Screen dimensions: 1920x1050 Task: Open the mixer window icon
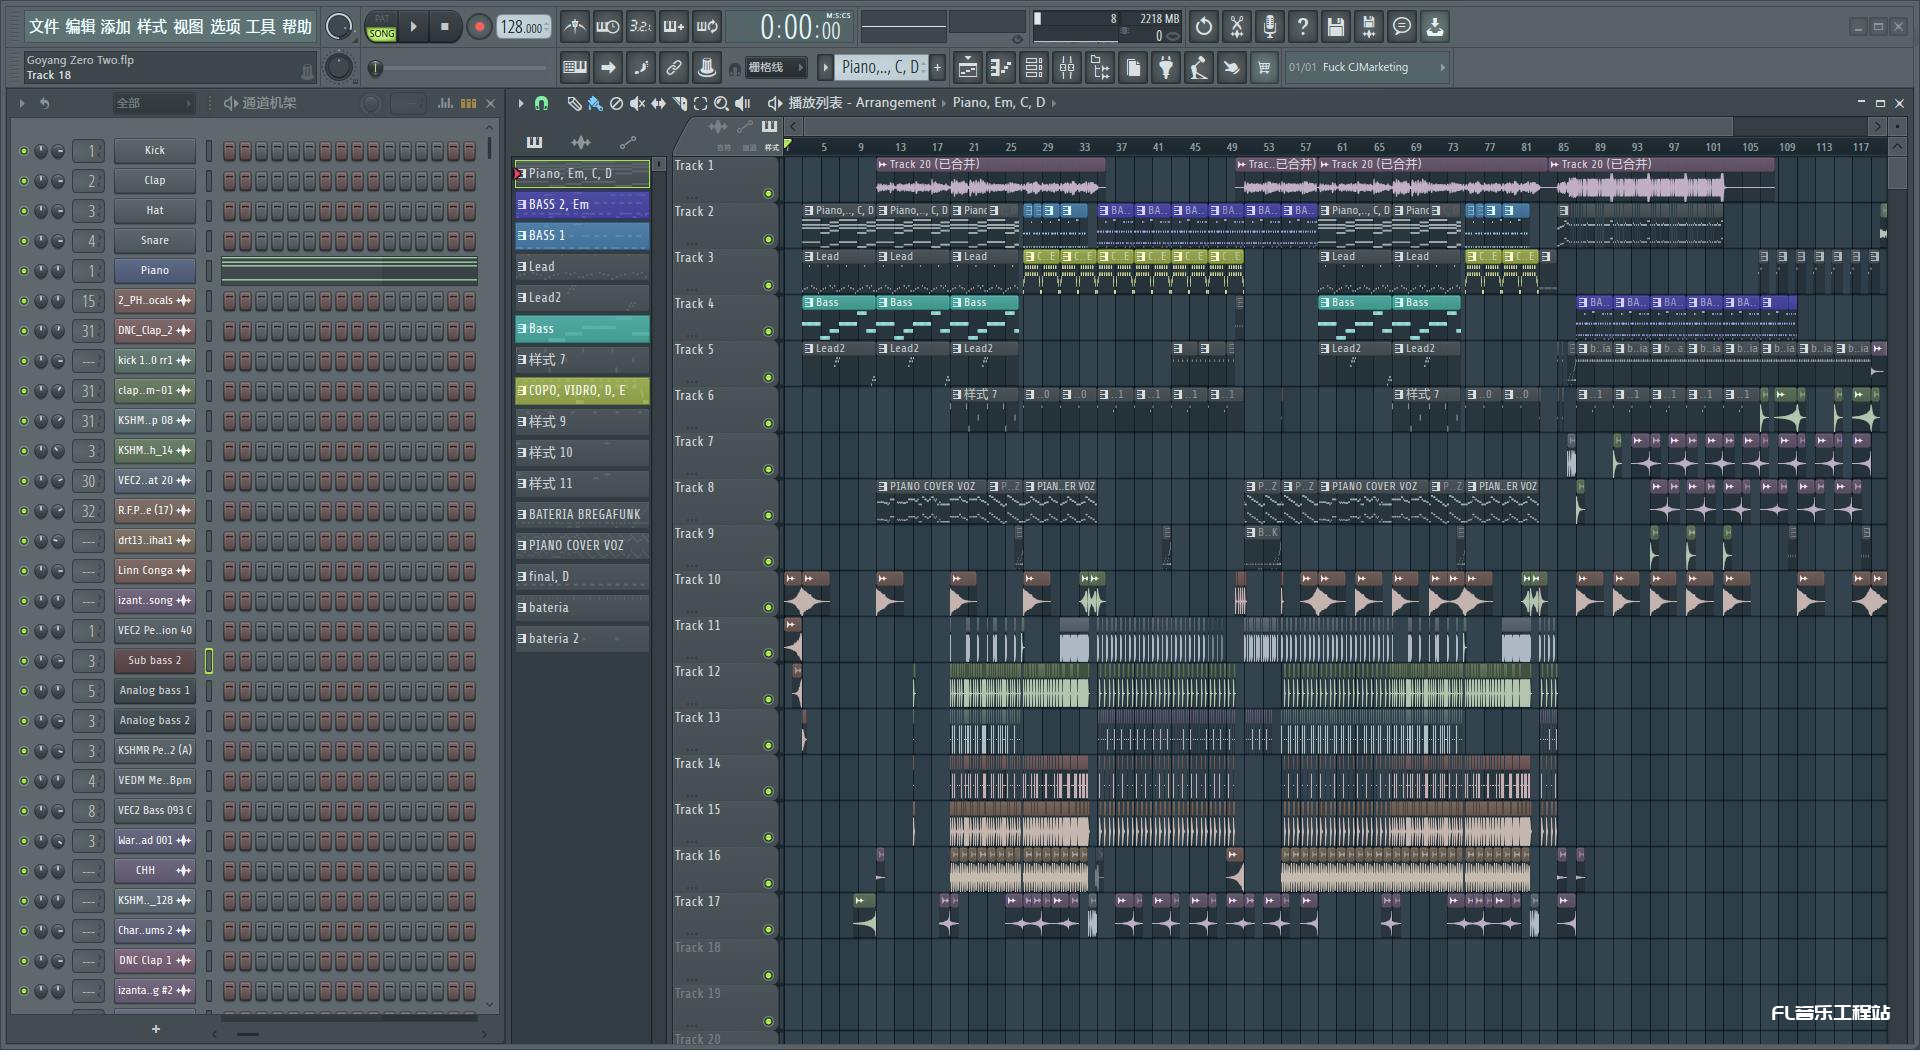pyautogui.click(x=1067, y=68)
